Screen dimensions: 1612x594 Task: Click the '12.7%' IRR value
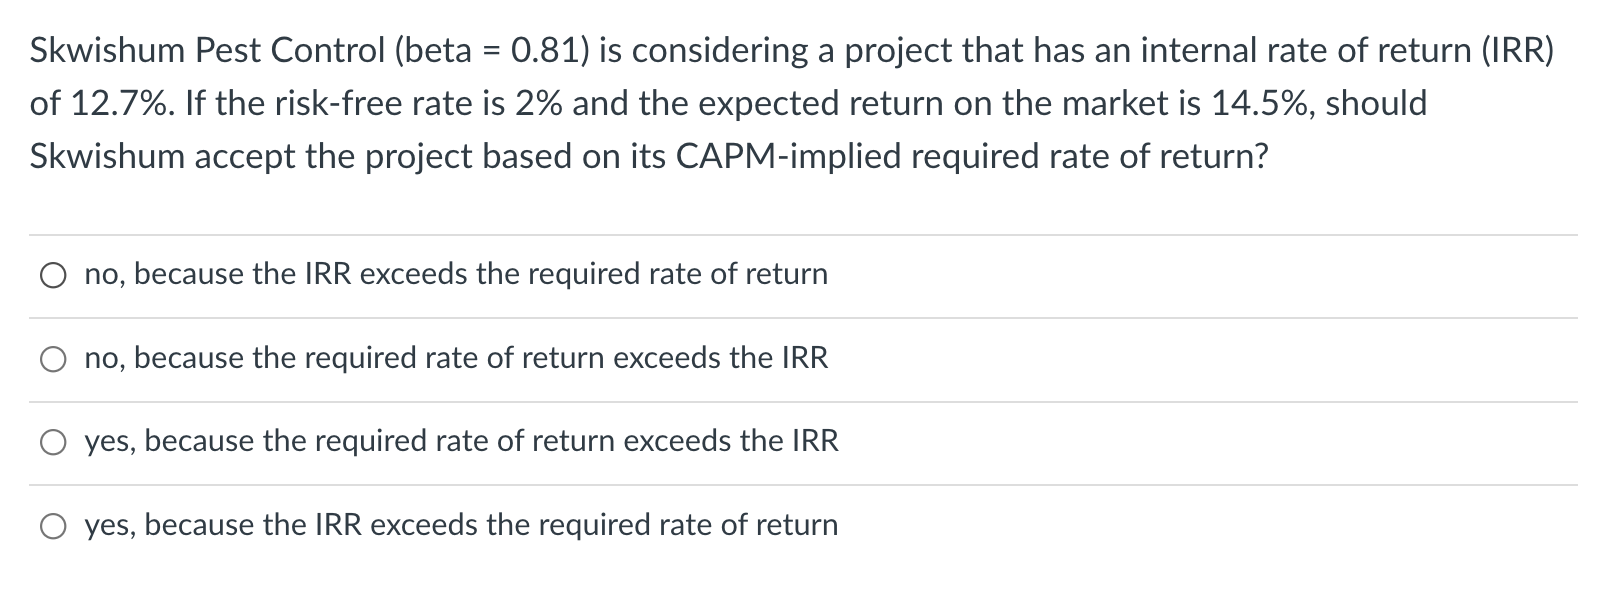point(108,103)
